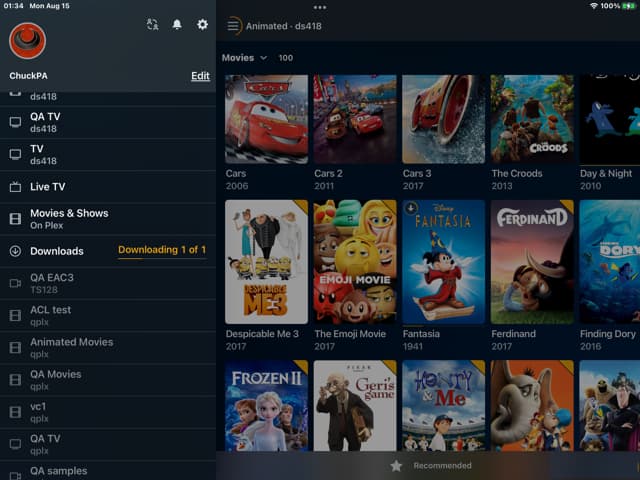The height and width of the screenshot is (480, 640).
Task: Open the Cars 2006 poster
Action: [266, 119]
